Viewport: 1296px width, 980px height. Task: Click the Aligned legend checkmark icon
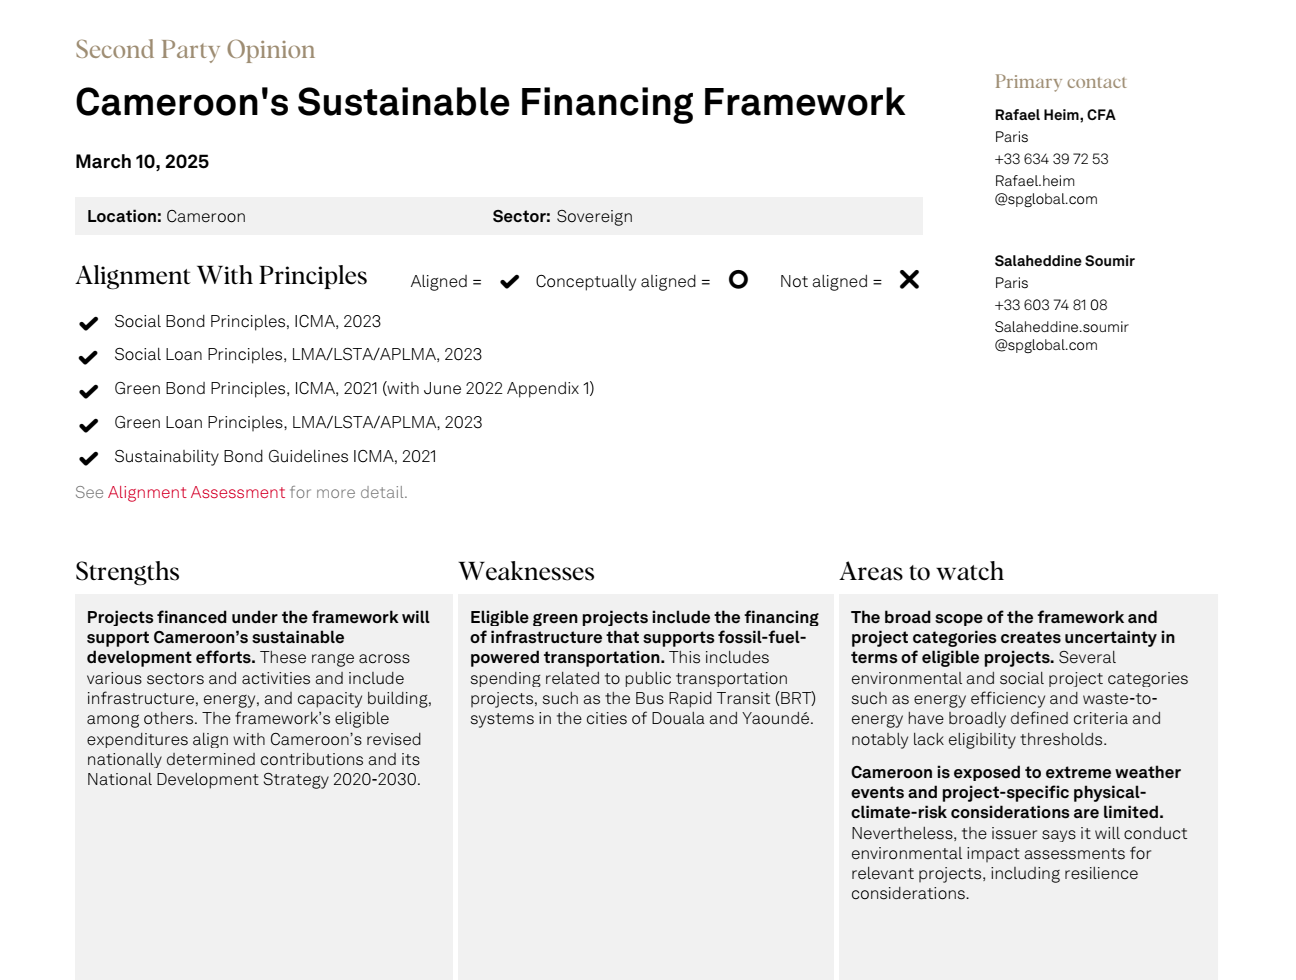pyautogui.click(x=509, y=282)
